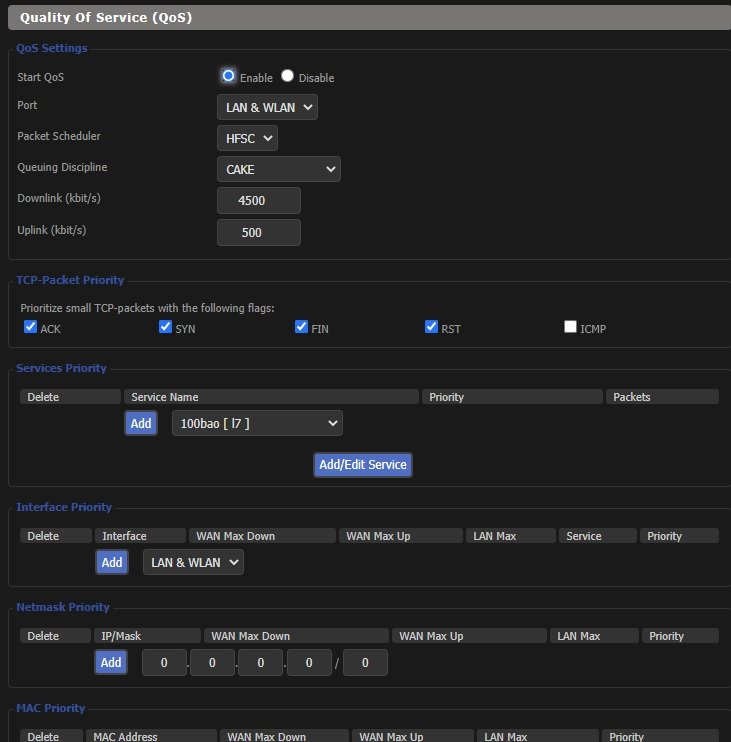Select the Enable radio button for QoS

[229, 76]
